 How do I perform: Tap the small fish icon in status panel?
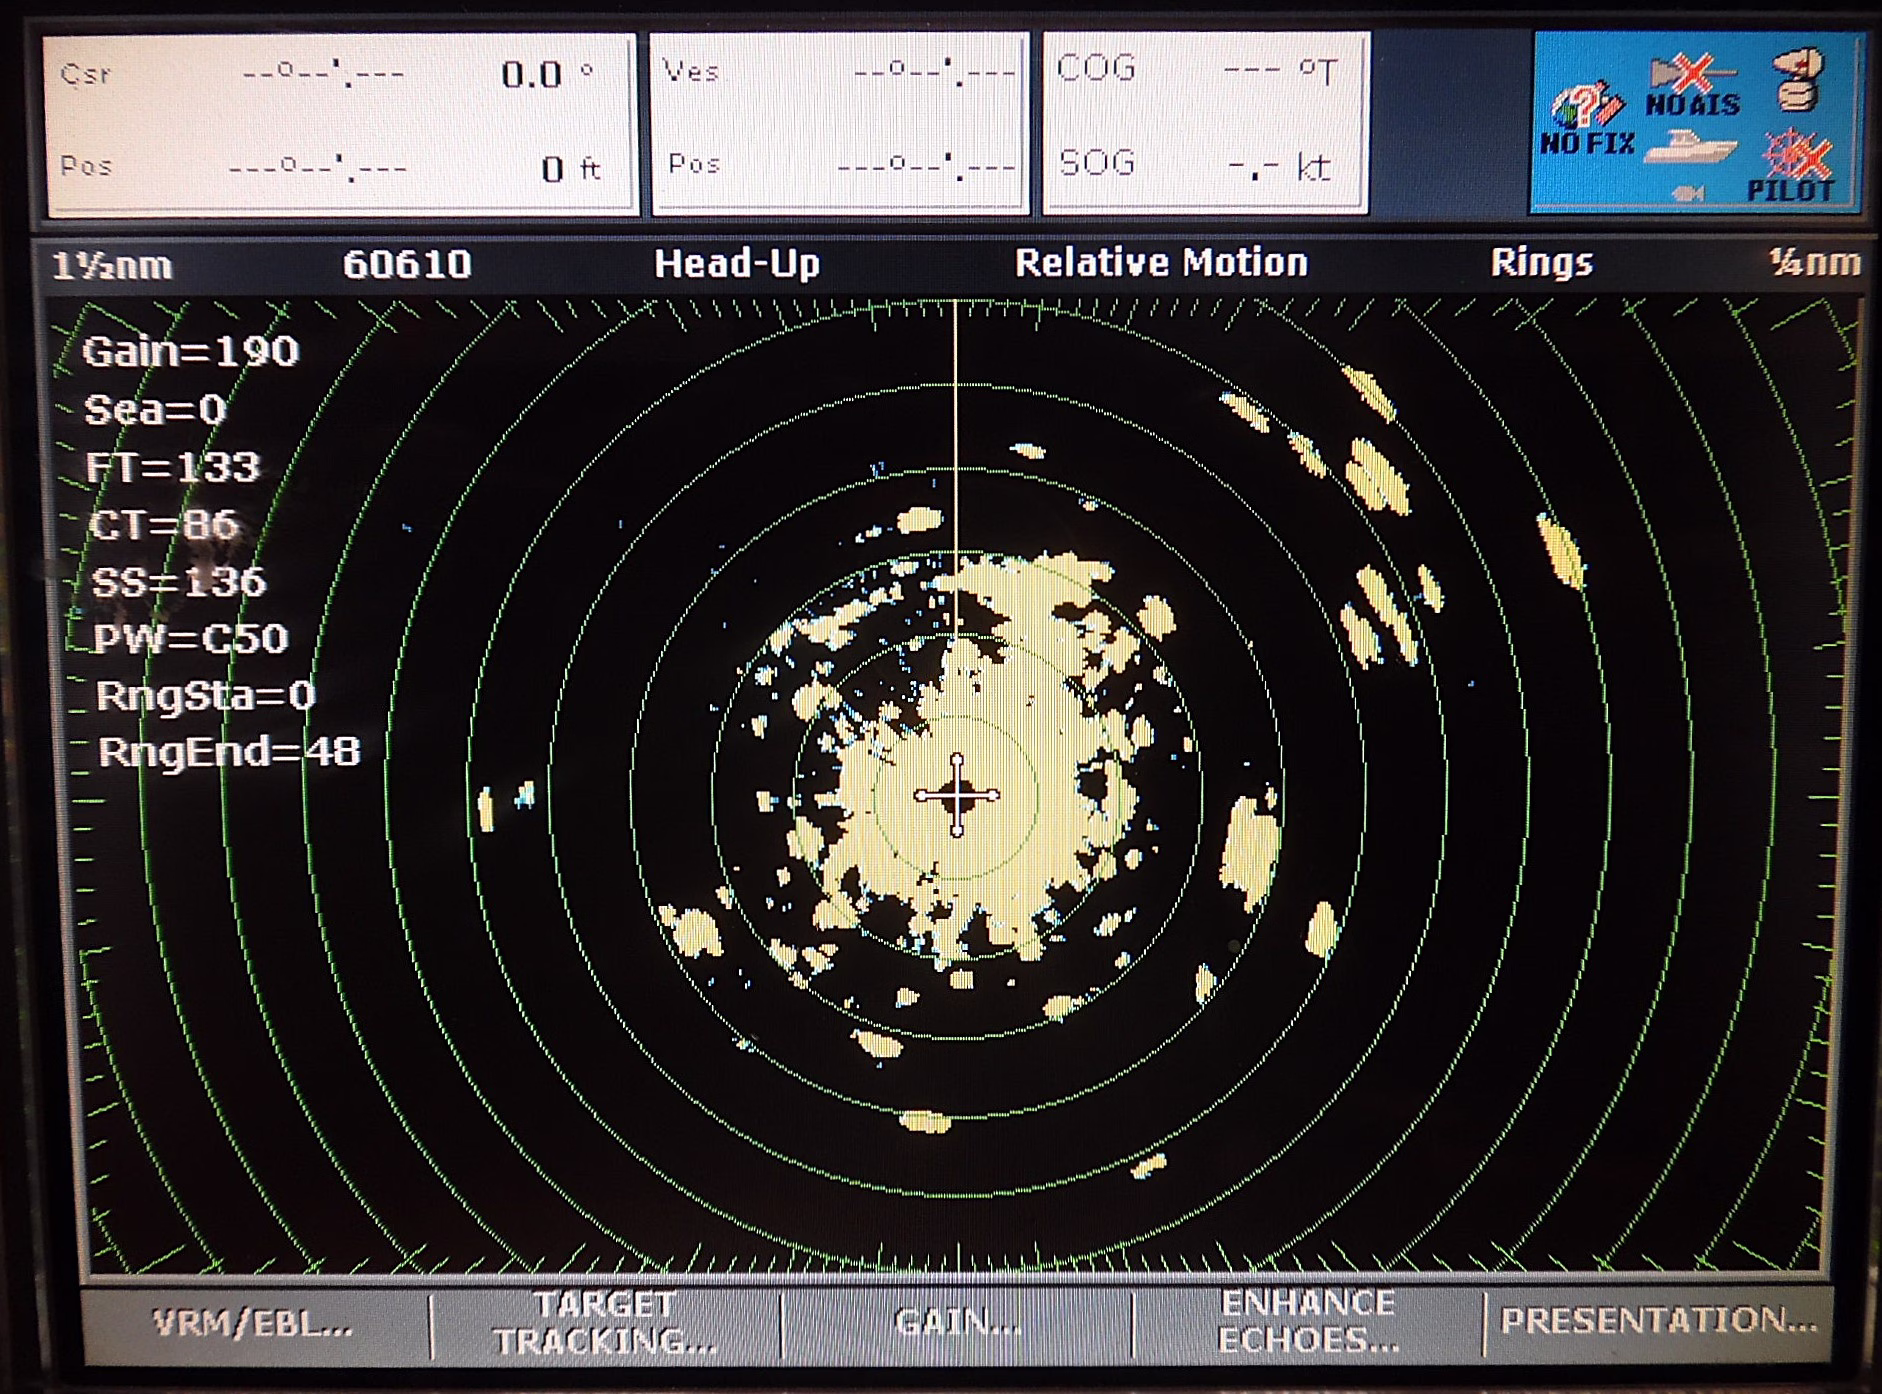tap(1688, 193)
